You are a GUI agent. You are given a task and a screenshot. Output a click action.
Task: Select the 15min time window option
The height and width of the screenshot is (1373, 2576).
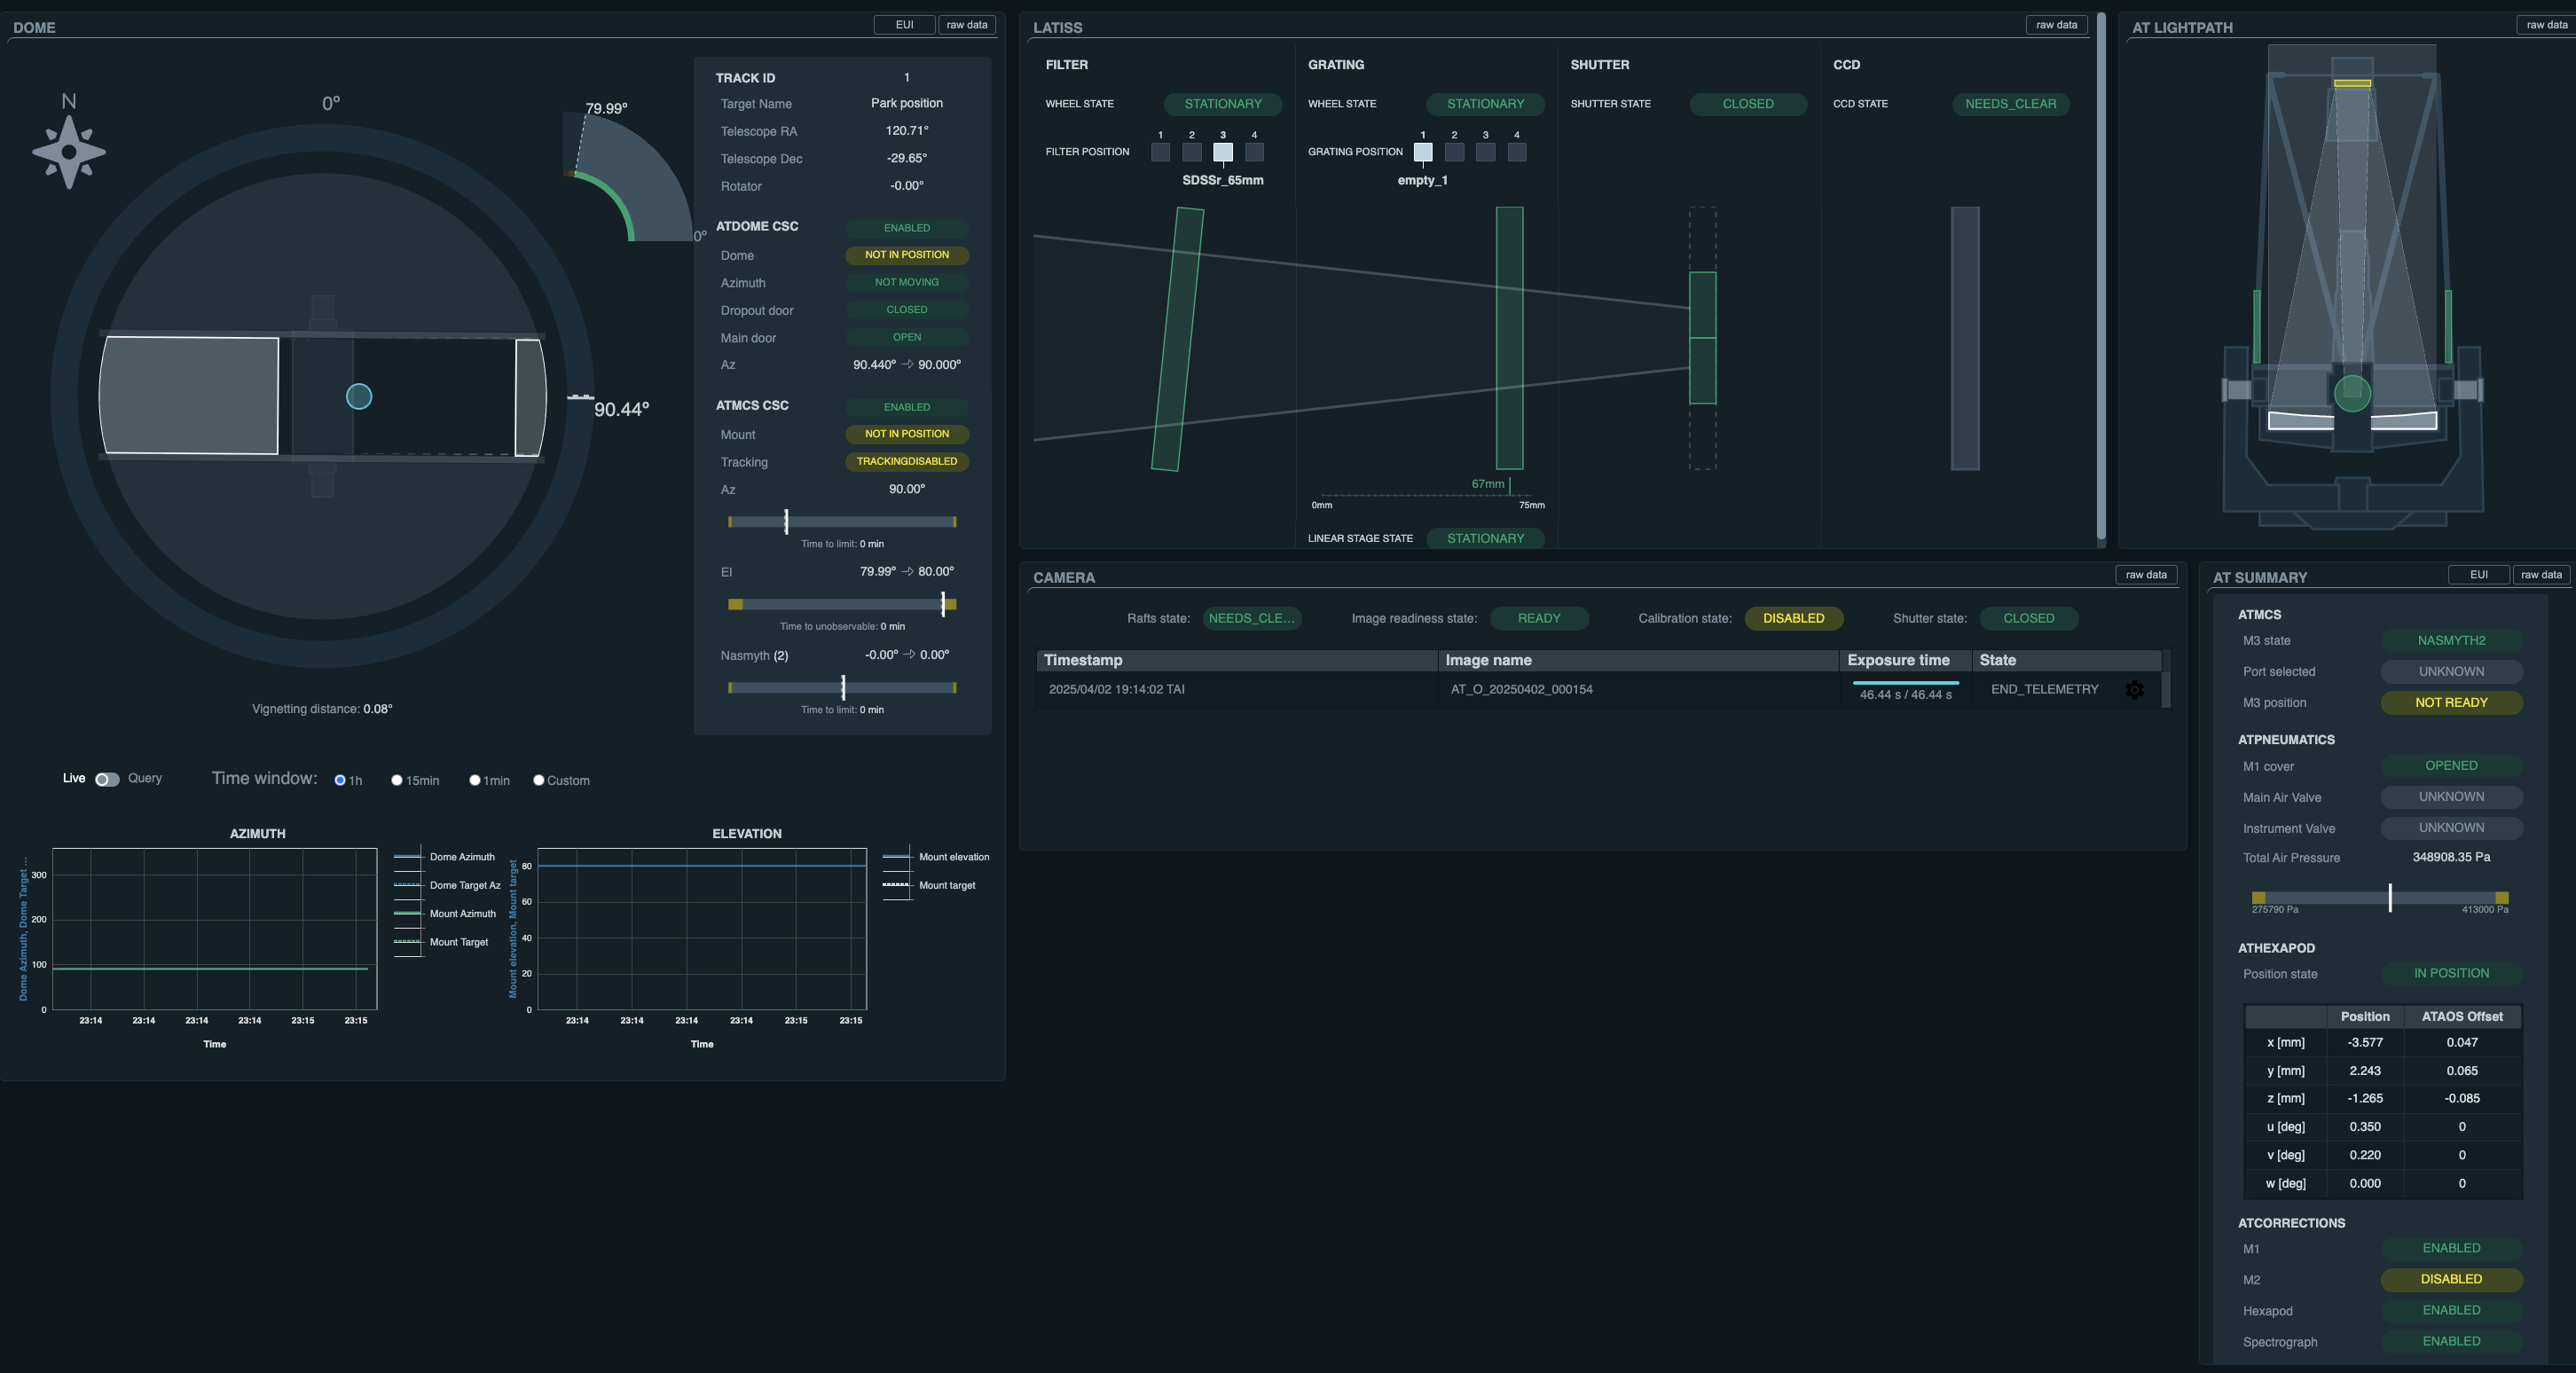click(397, 780)
